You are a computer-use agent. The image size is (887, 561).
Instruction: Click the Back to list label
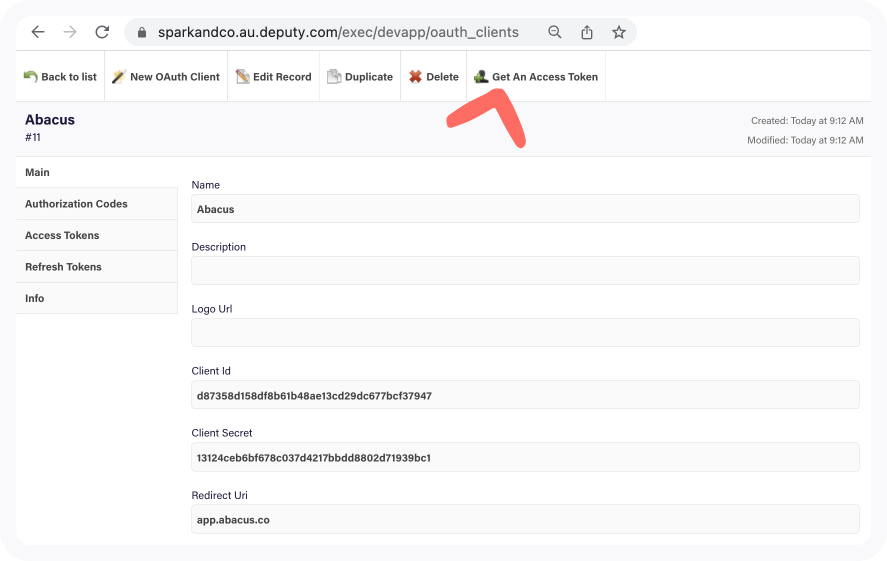click(69, 77)
